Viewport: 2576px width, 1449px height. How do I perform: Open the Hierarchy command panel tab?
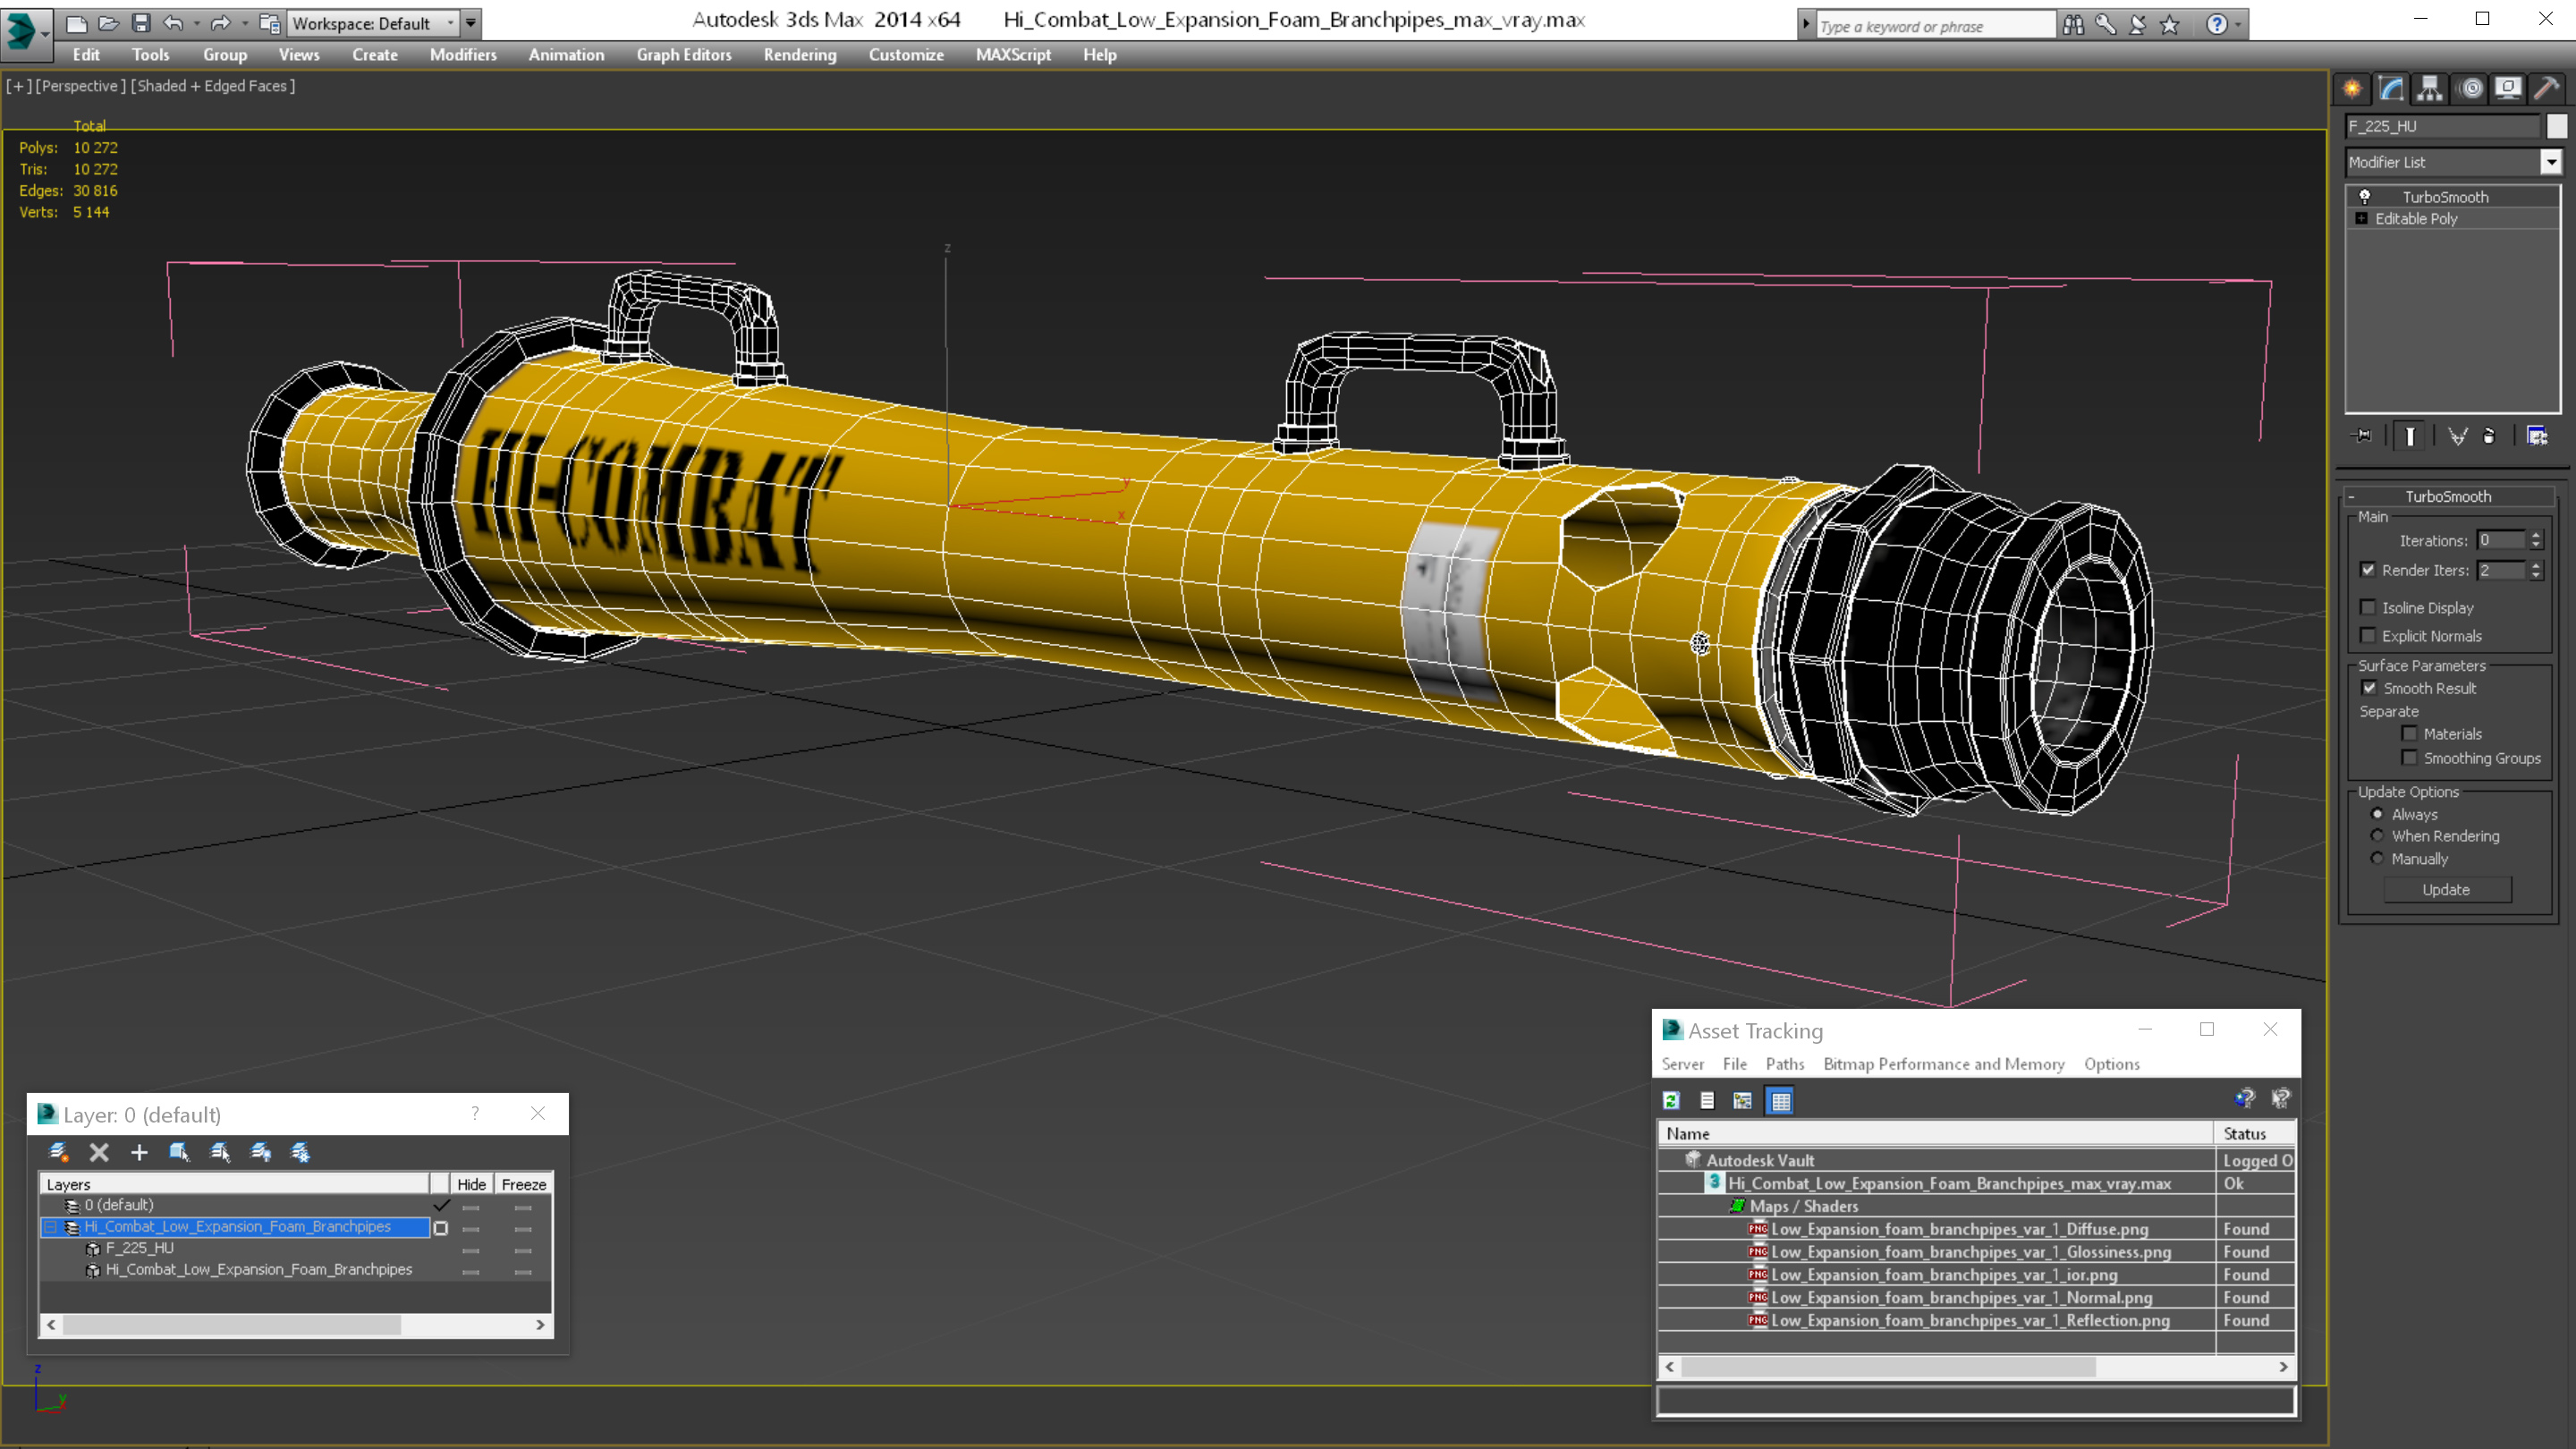tap(2430, 89)
